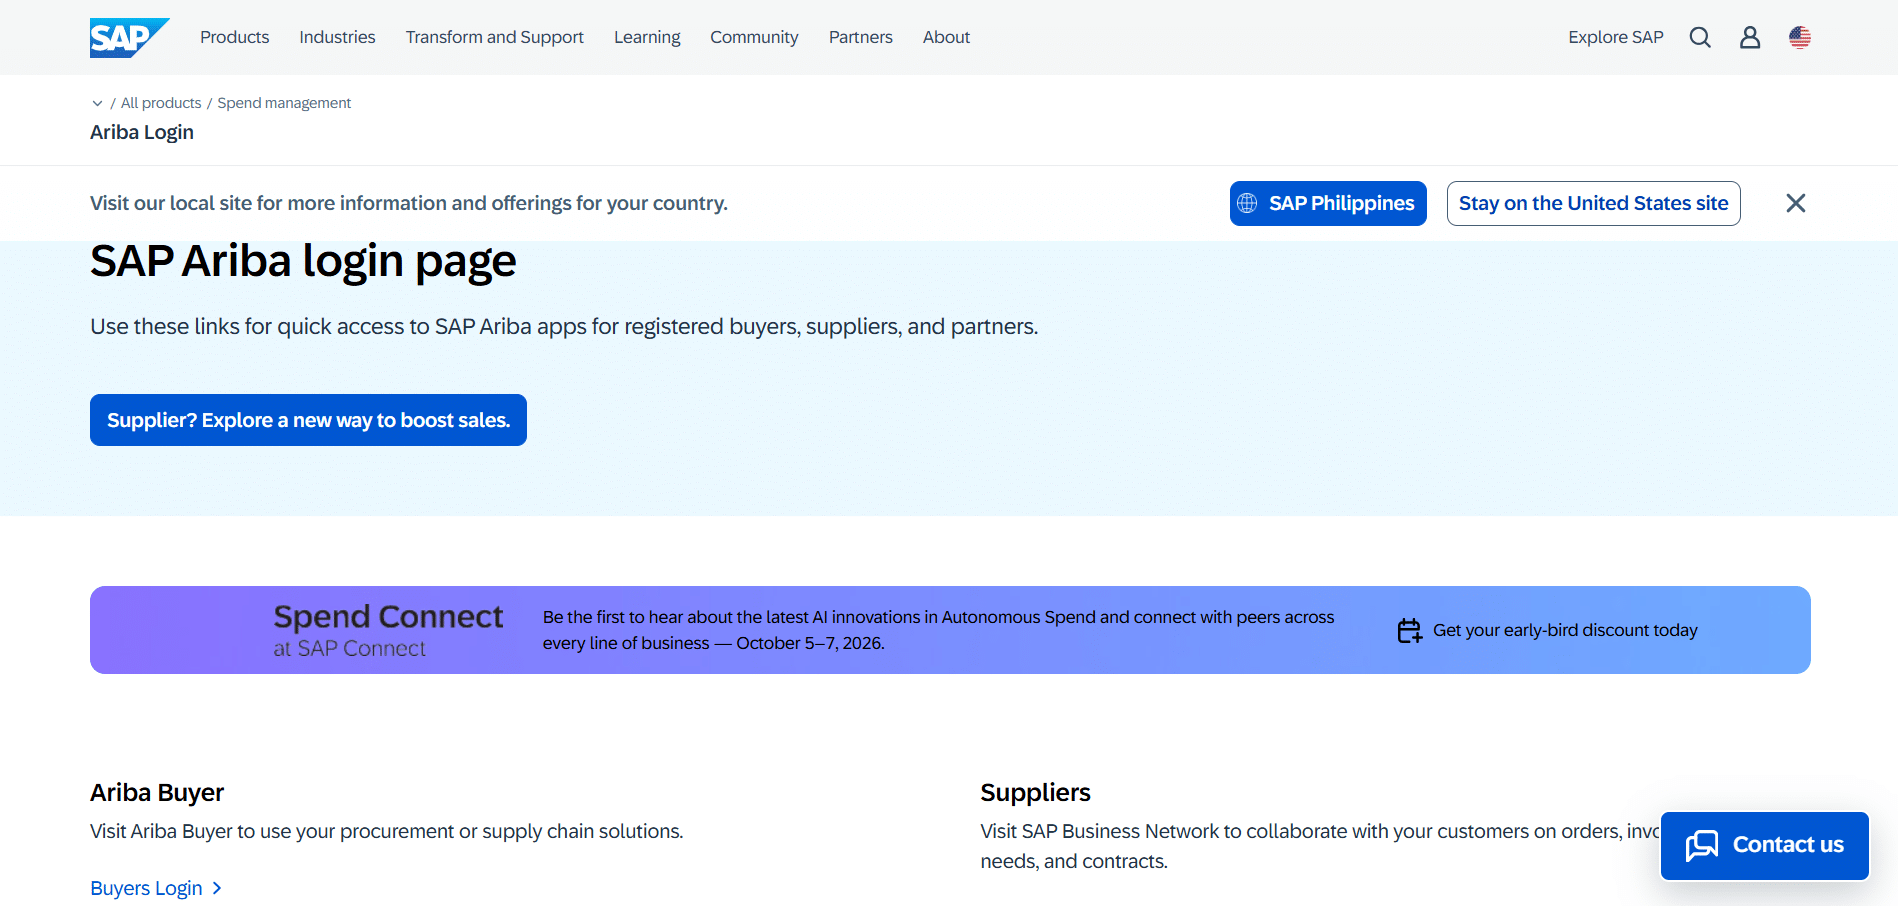
Task: Open the Products menu
Action: 234,37
